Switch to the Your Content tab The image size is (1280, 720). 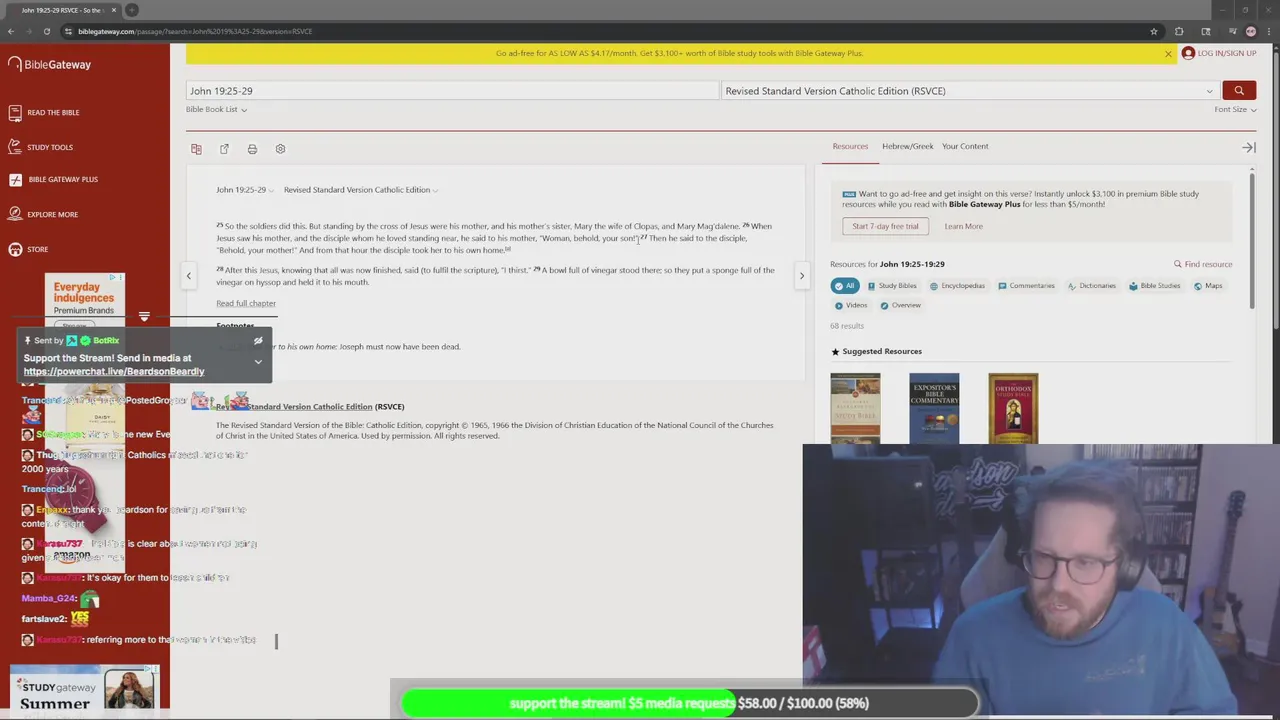pos(965,146)
